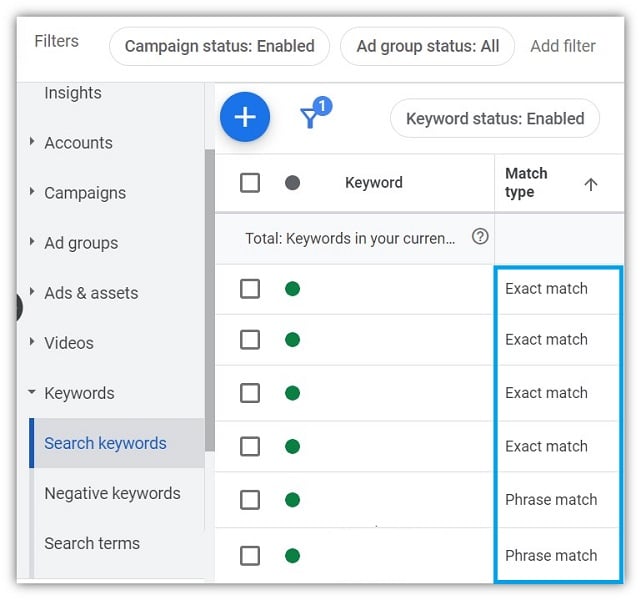This screenshot has height=600, width=641.
Task: Open Negative keywords page
Action: point(112,493)
